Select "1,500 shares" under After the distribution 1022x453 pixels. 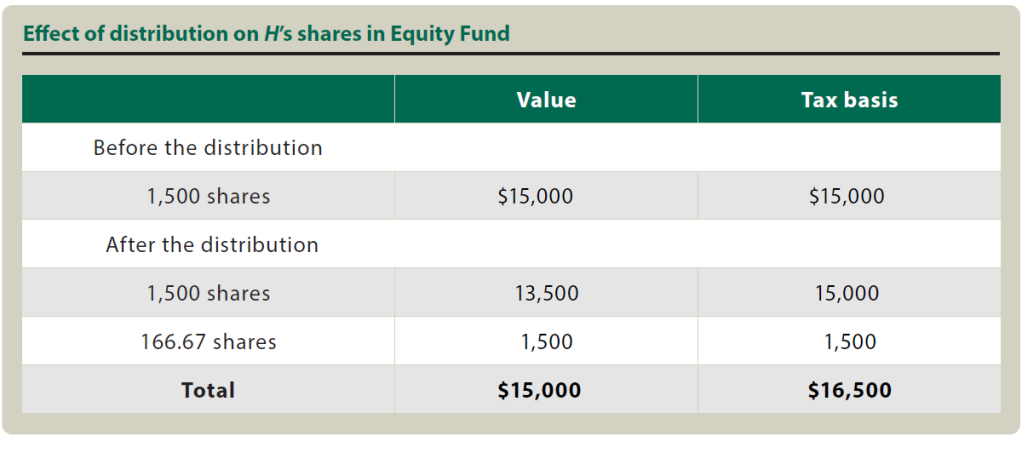coord(208,294)
